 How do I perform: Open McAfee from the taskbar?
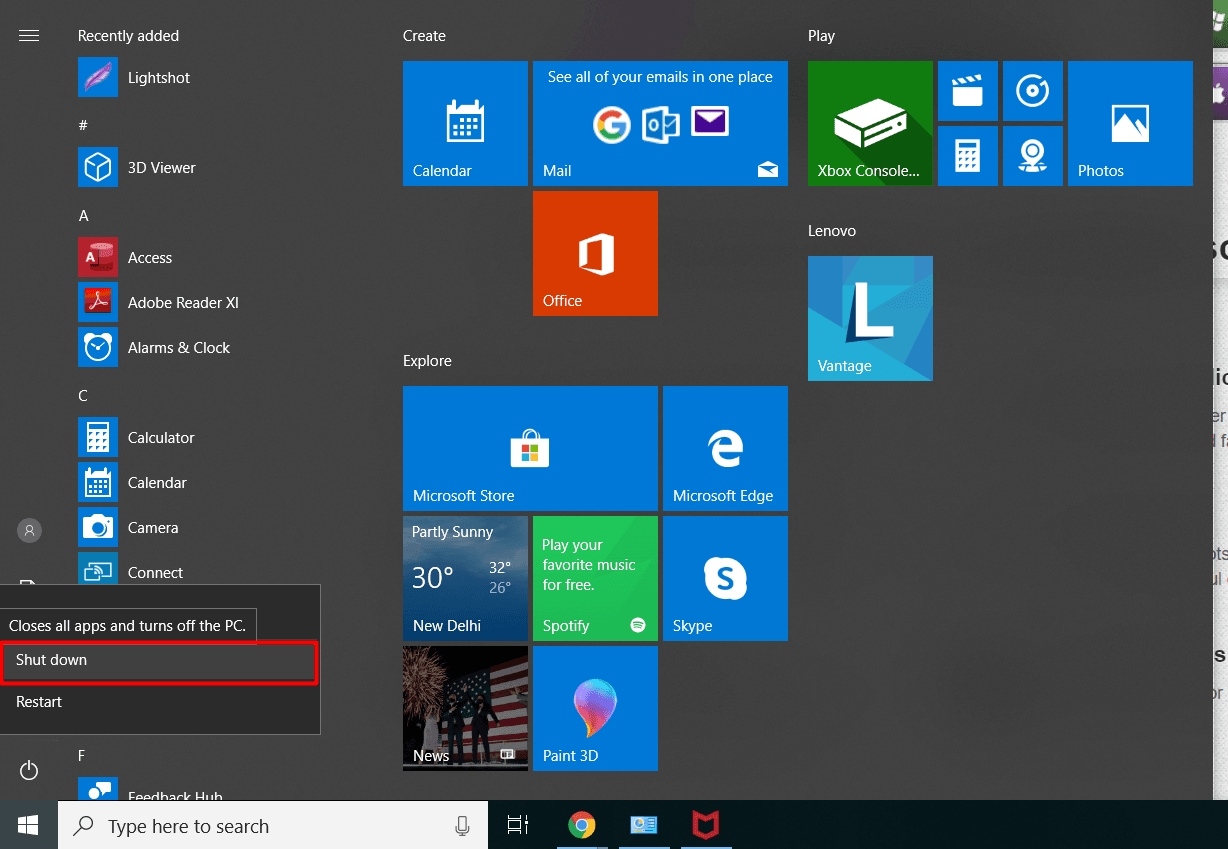click(x=705, y=825)
